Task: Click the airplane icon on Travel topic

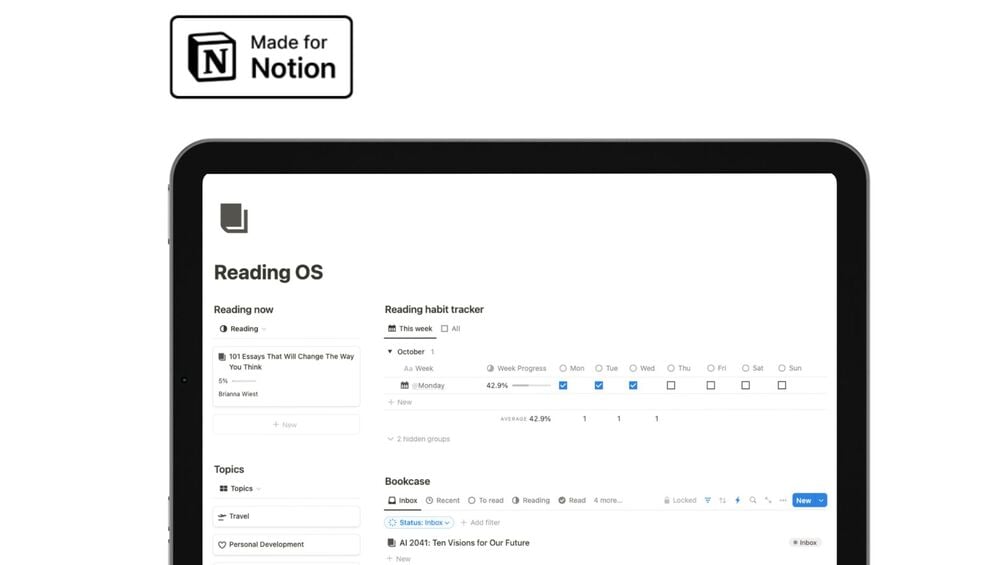Action: [x=222, y=516]
